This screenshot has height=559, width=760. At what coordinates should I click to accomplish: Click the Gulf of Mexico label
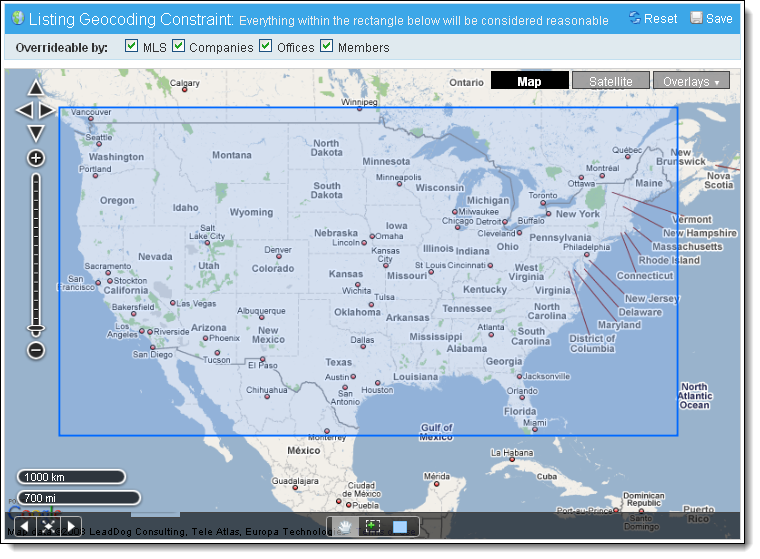[x=436, y=432]
